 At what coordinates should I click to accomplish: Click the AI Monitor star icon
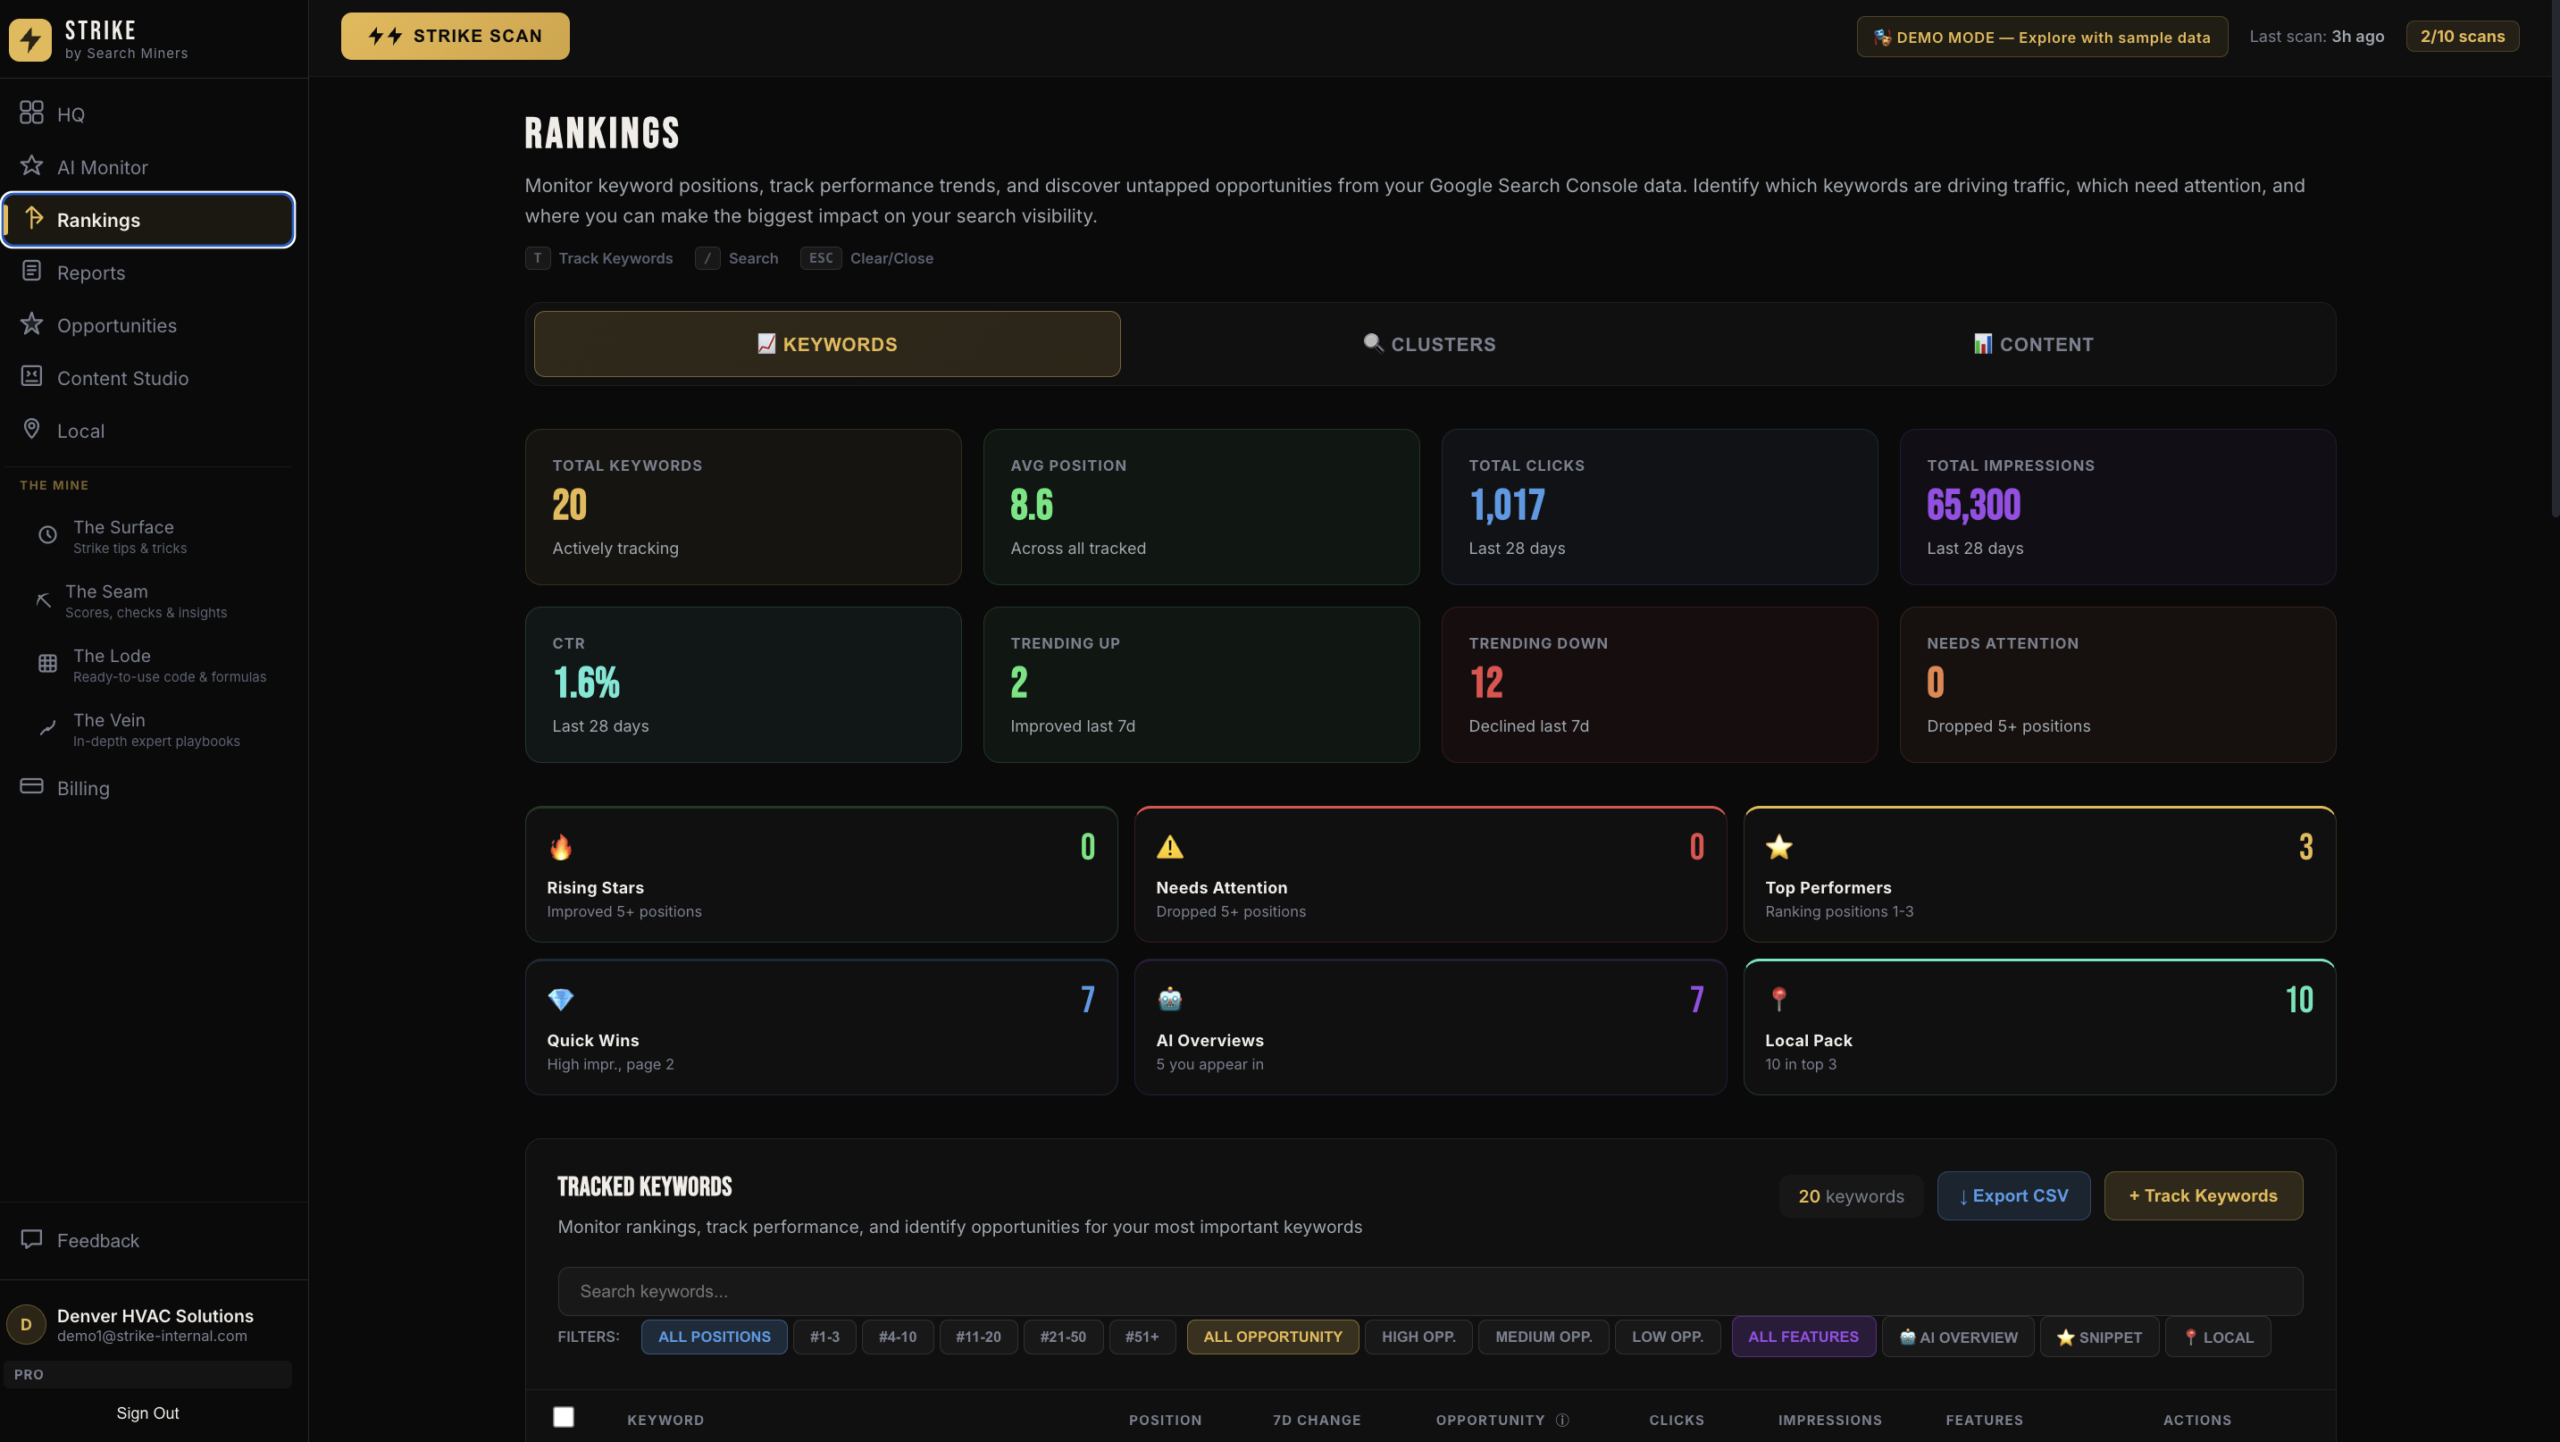point(31,166)
